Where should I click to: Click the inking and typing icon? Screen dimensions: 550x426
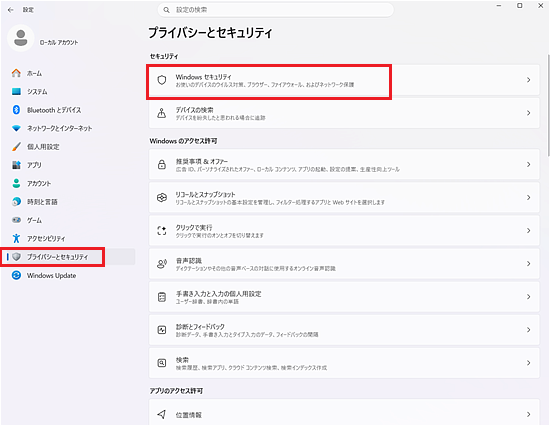point(162,297)
